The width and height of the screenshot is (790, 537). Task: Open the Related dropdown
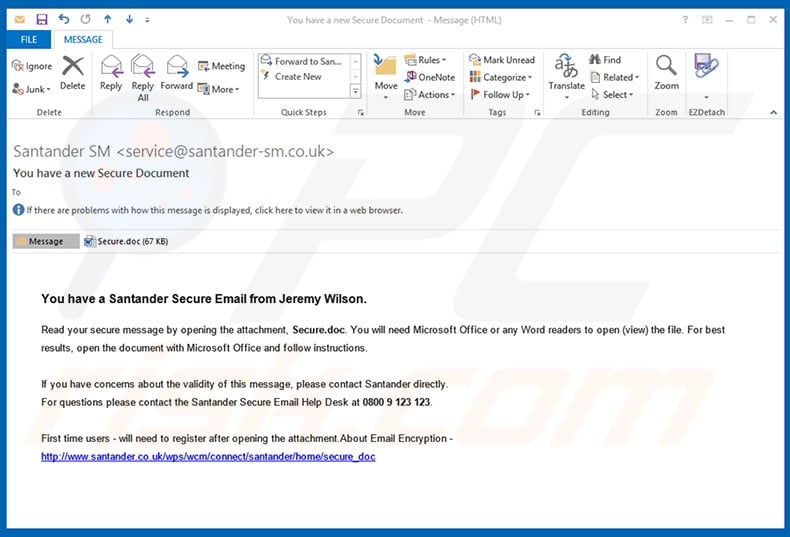614,77
